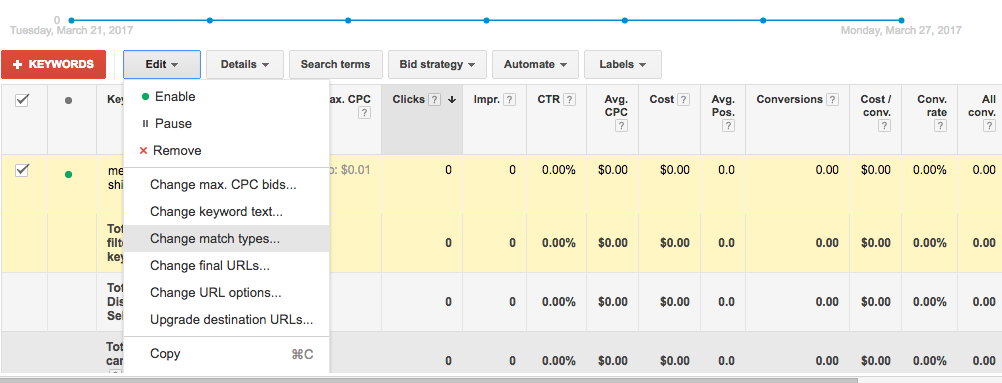The width and height of the screenshot is (1002, 383).
Task: Sort by the Conv. rate column header
Action: (x=932, y=106)
